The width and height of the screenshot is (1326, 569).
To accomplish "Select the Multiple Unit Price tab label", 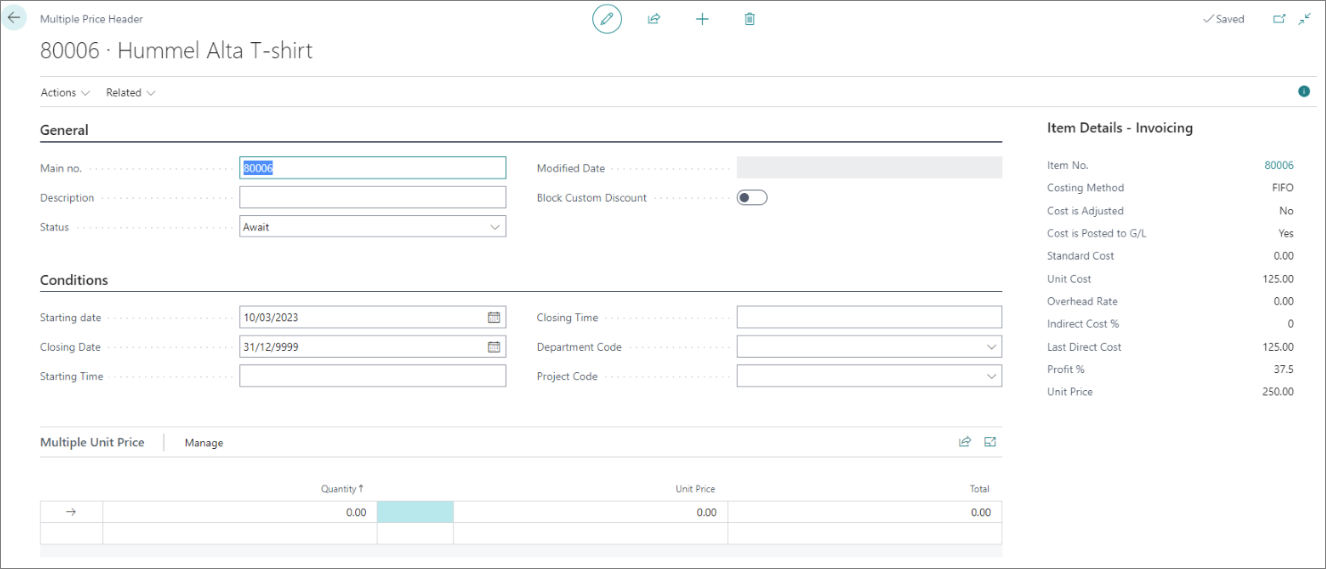I will [x=92, y=442].
